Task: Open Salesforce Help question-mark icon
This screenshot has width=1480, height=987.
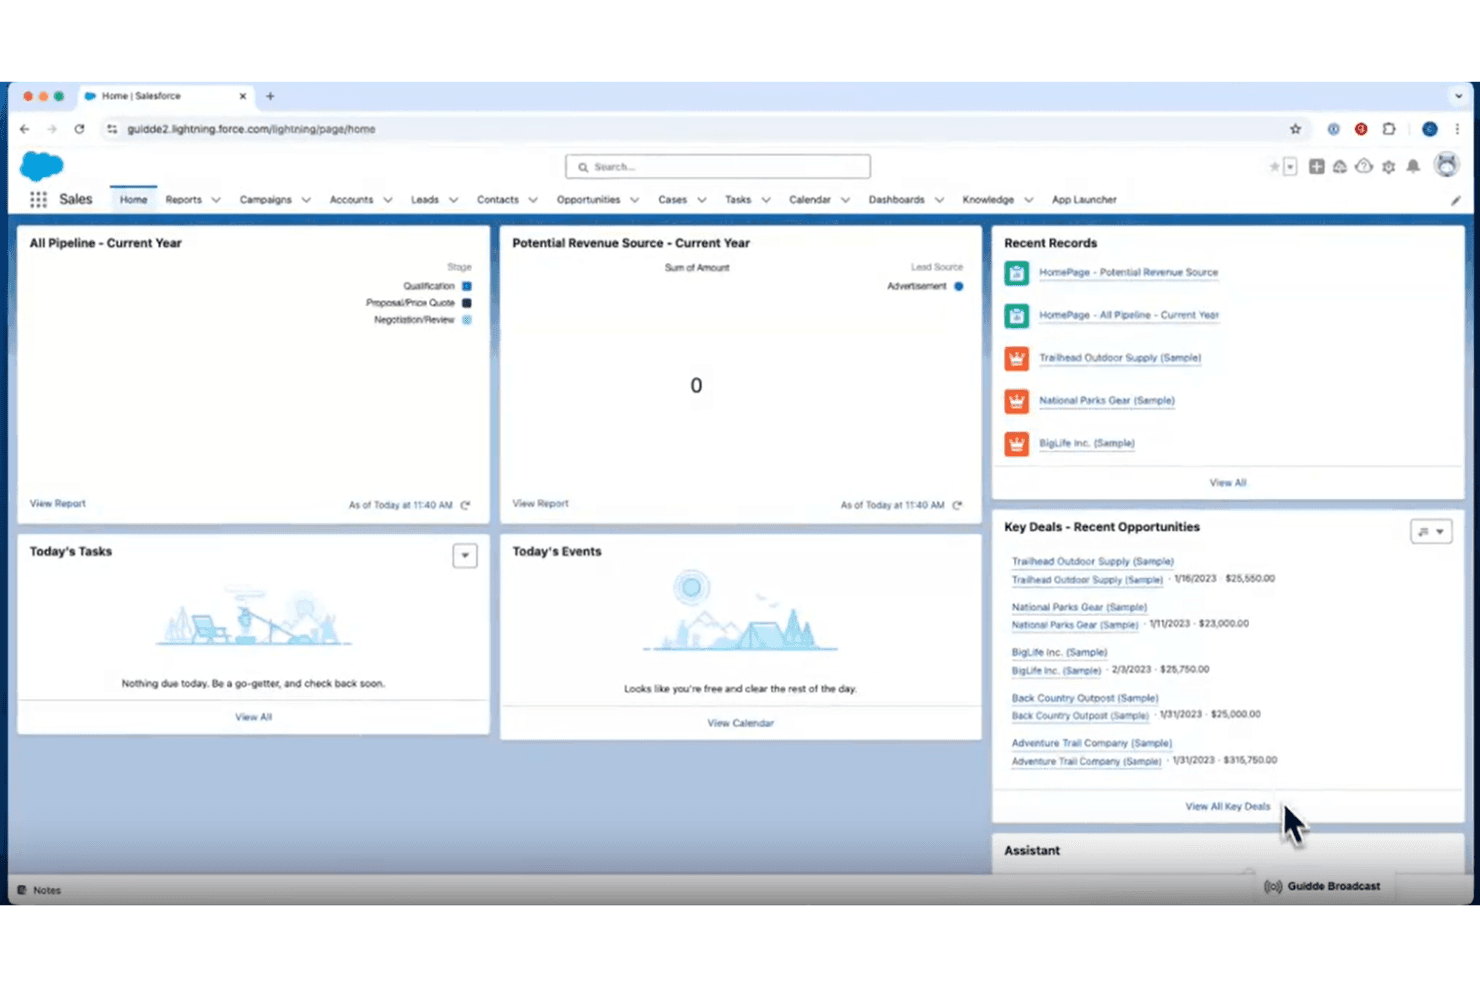Action: pyautogui.click(x=1364, y=167)
